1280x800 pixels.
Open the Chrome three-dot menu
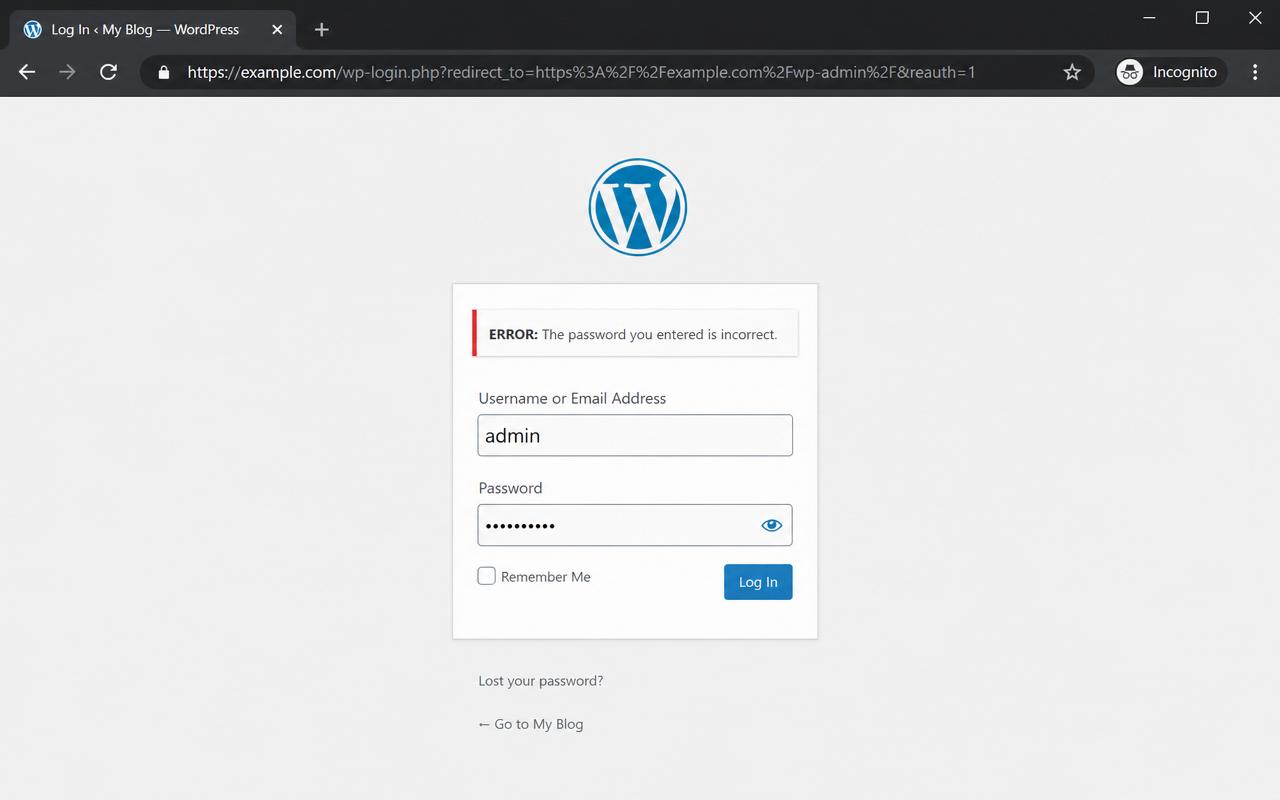point(1255,72)
